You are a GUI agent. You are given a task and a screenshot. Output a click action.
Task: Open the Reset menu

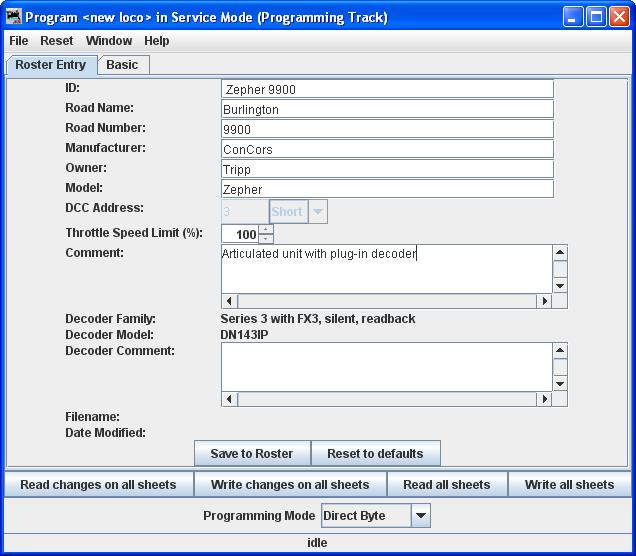[57, 41]
